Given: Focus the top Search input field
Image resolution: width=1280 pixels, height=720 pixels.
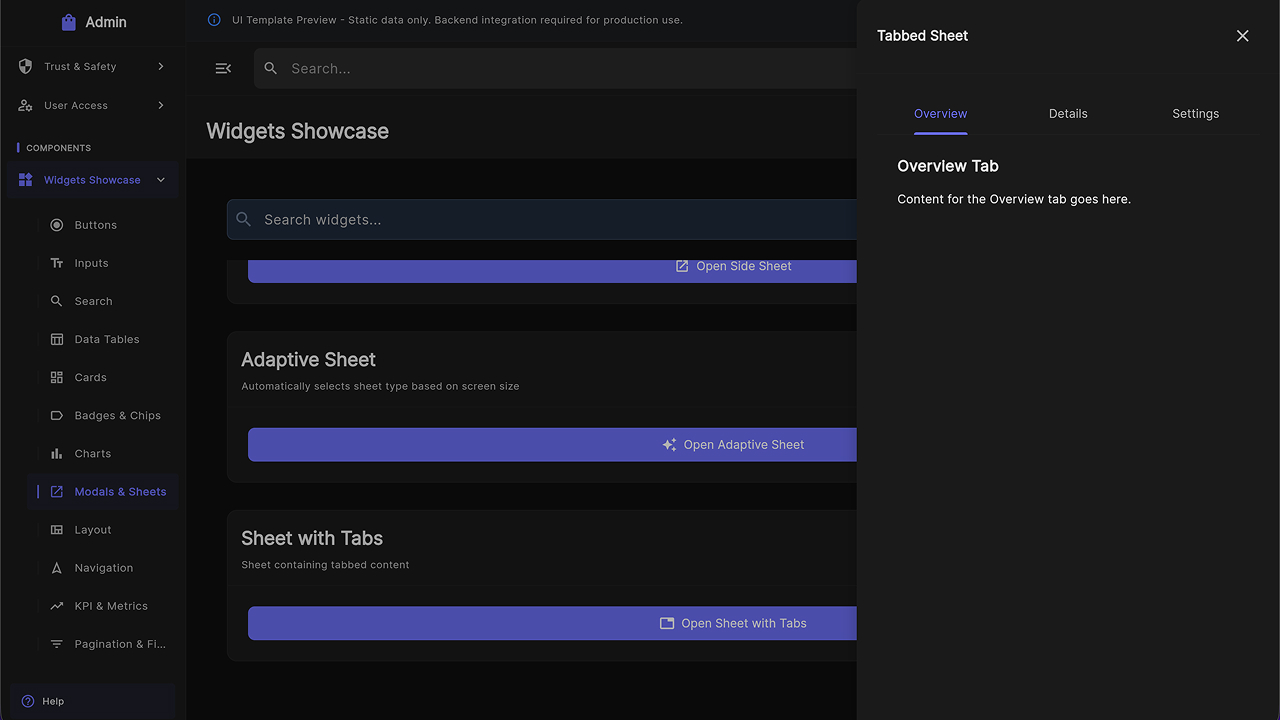Looking at the screenshot, I should coord(555,68).
